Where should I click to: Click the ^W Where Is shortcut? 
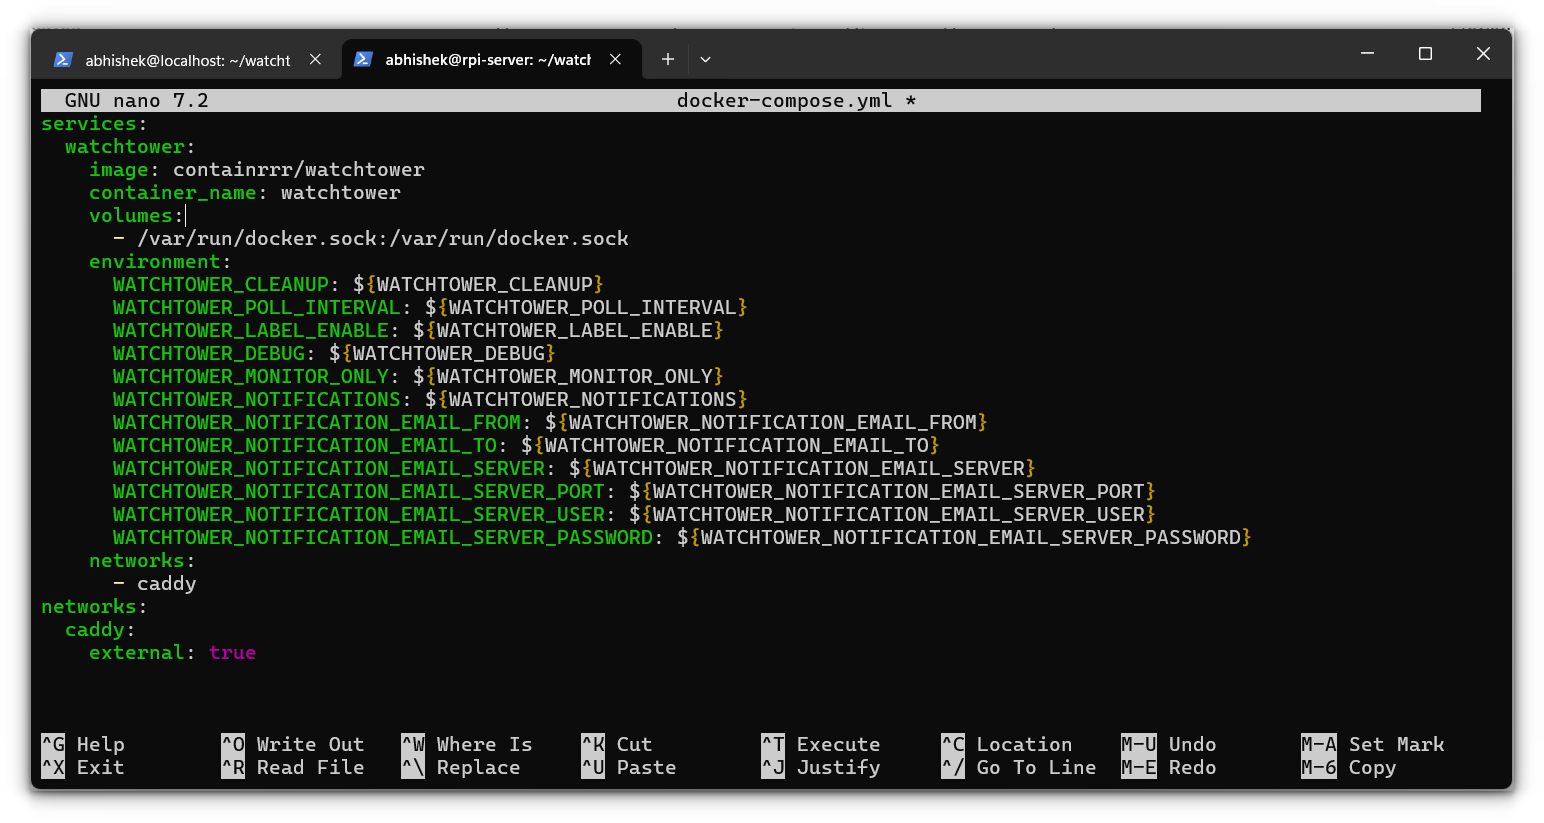[x=467, y=744]
